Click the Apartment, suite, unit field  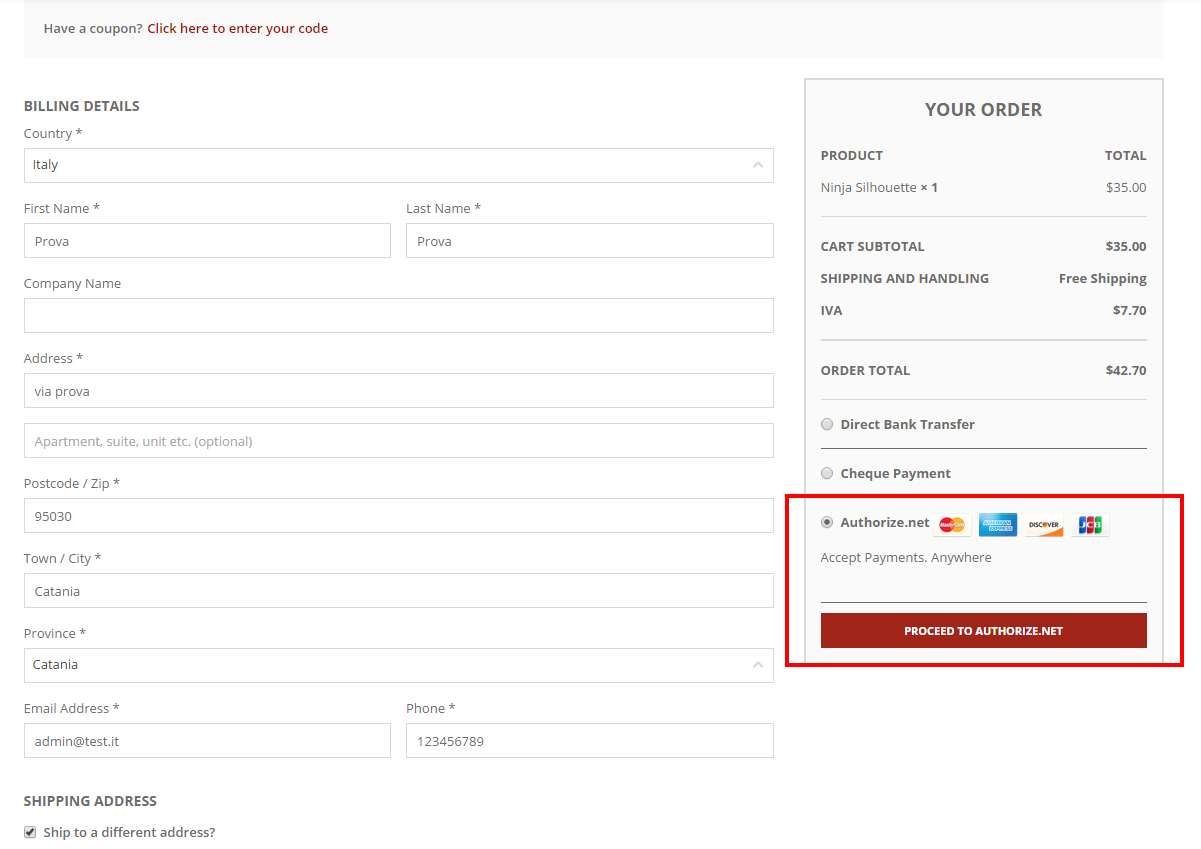(398, 441)
